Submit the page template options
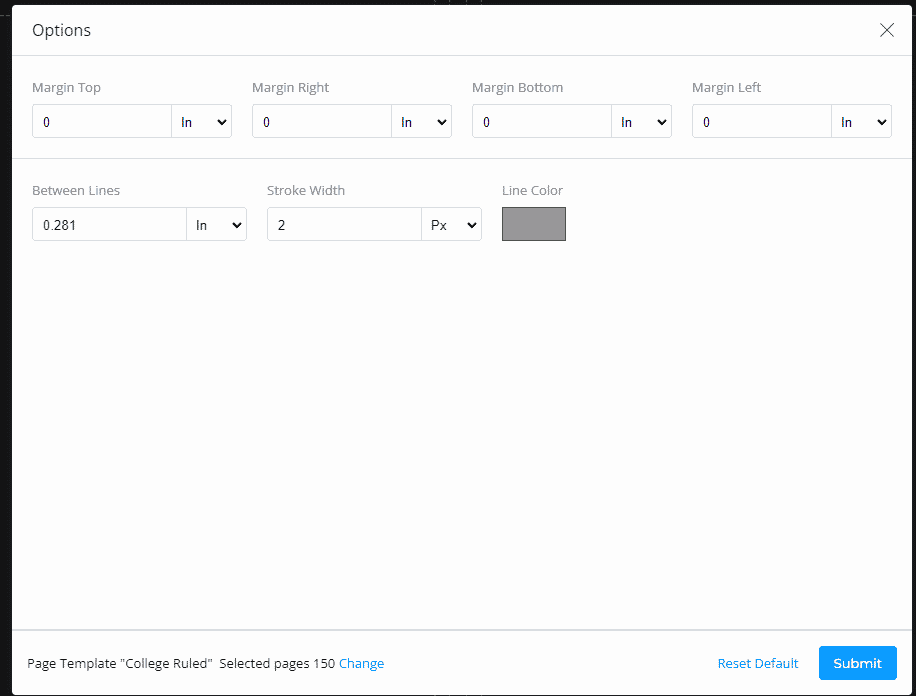The image size is (916, 696). (858, 663)
